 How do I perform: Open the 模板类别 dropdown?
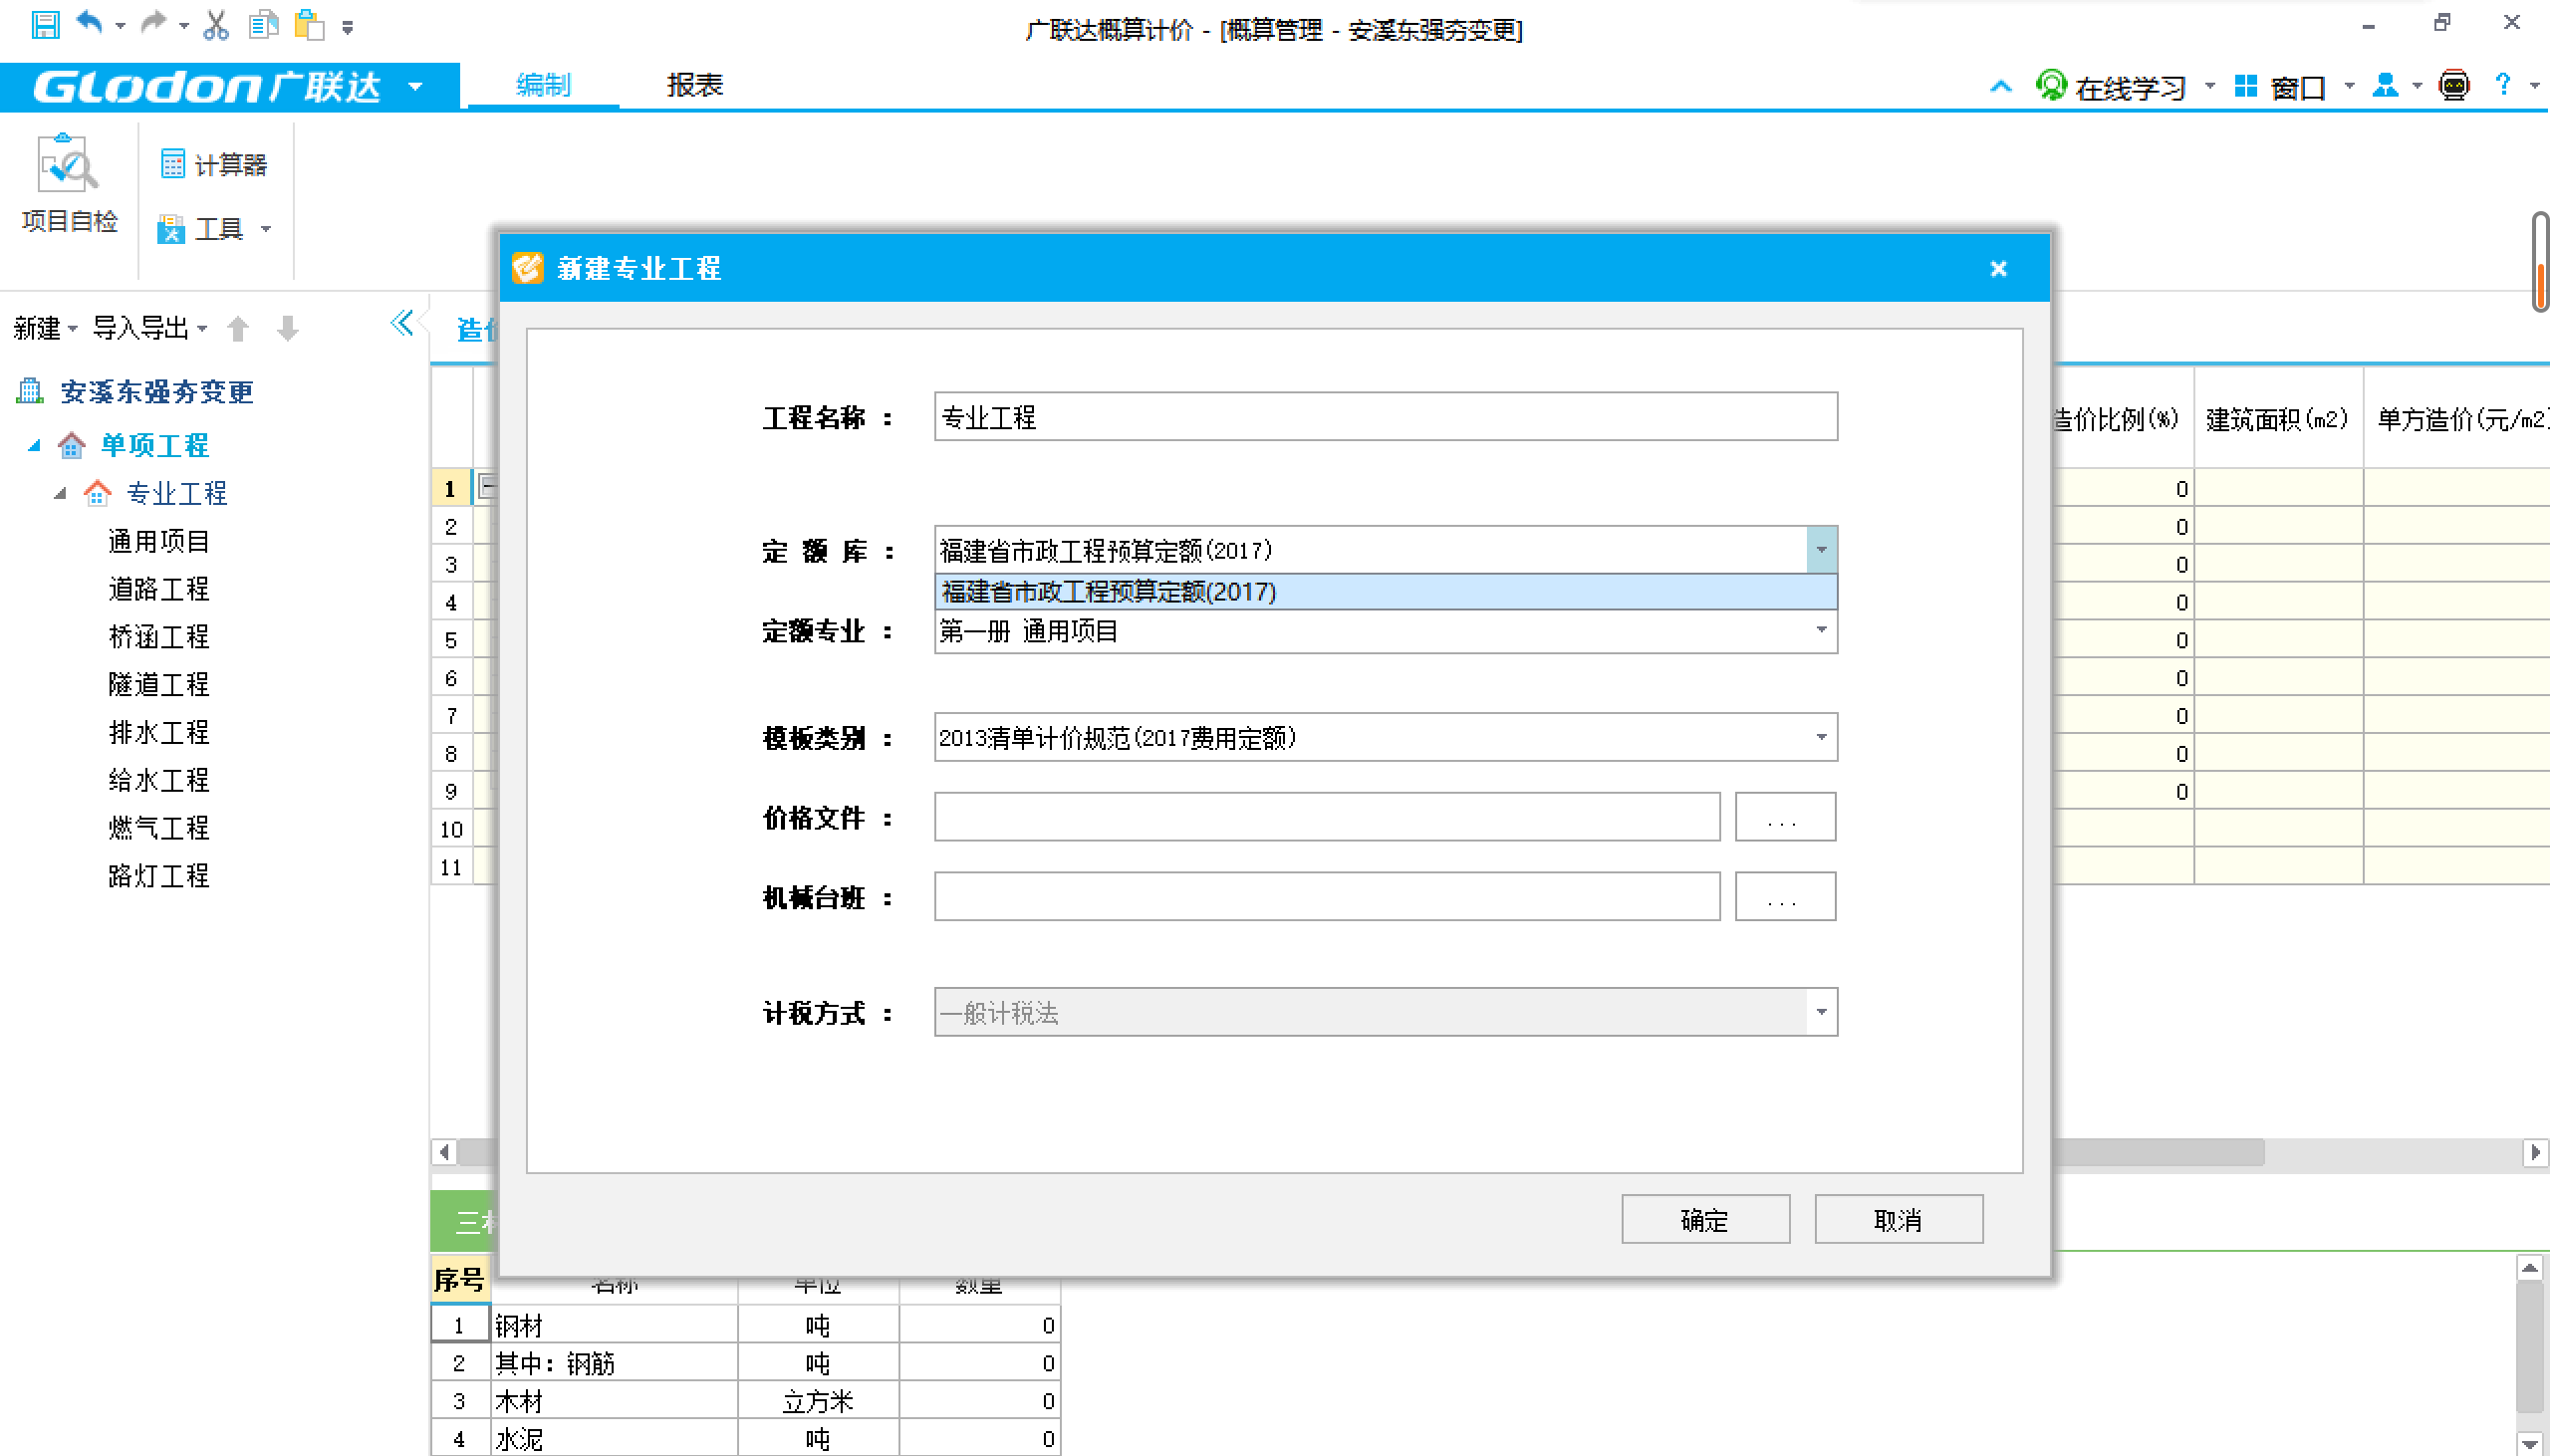1821,737
